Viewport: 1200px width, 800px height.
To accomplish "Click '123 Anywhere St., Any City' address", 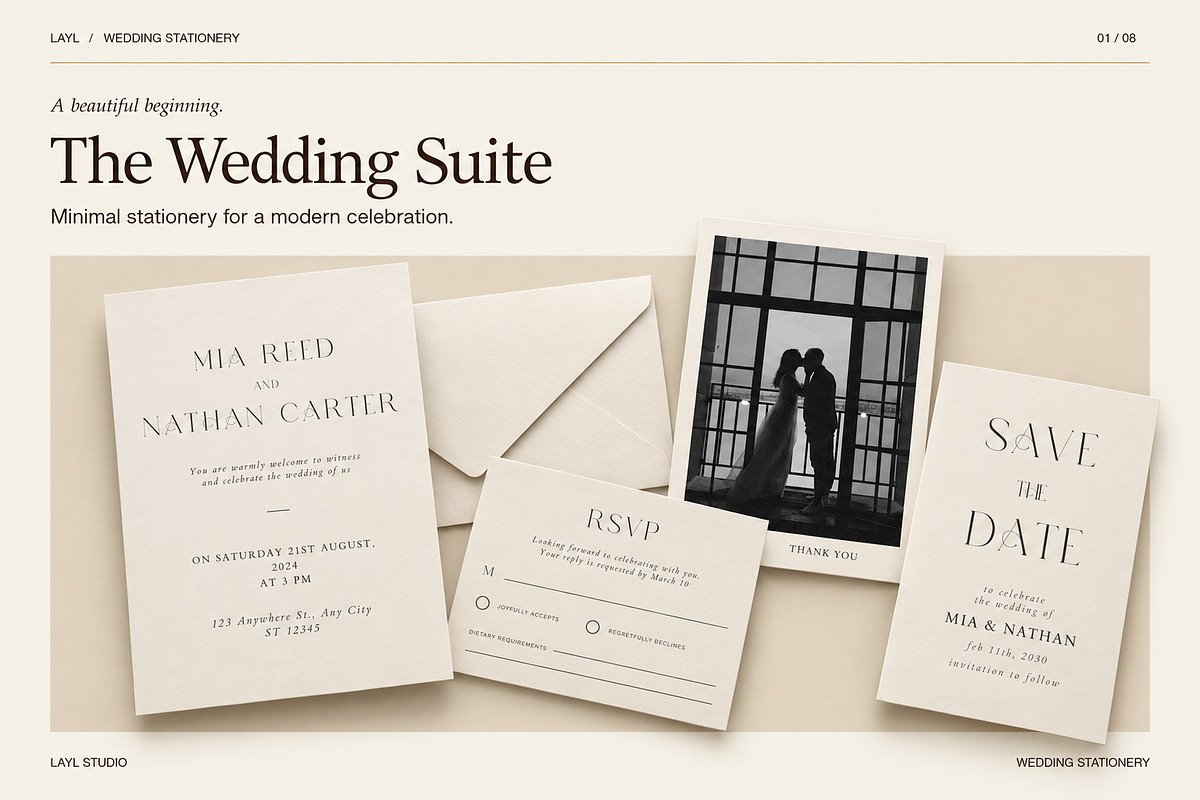I will pos(291,616).
